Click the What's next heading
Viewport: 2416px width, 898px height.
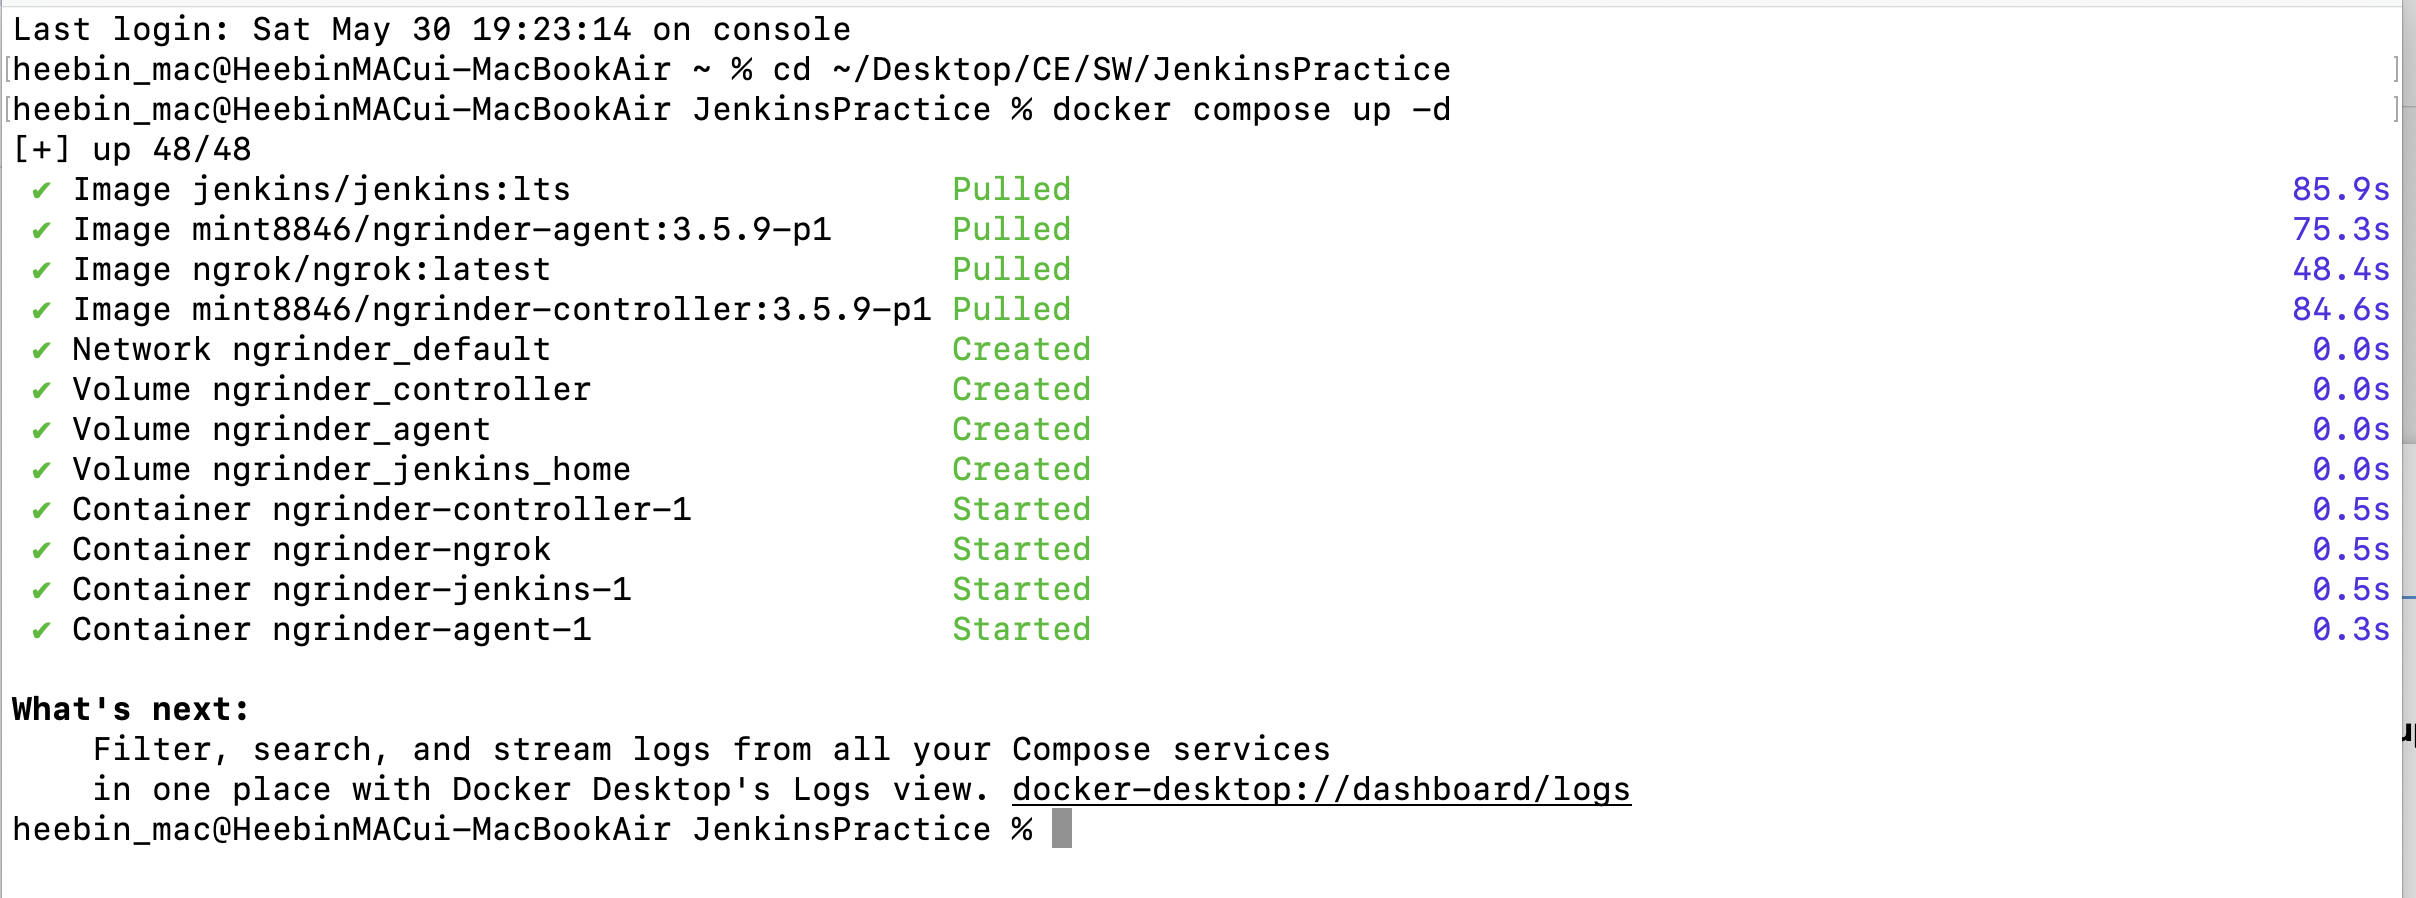pyautogui.click(x=131, y=709)
